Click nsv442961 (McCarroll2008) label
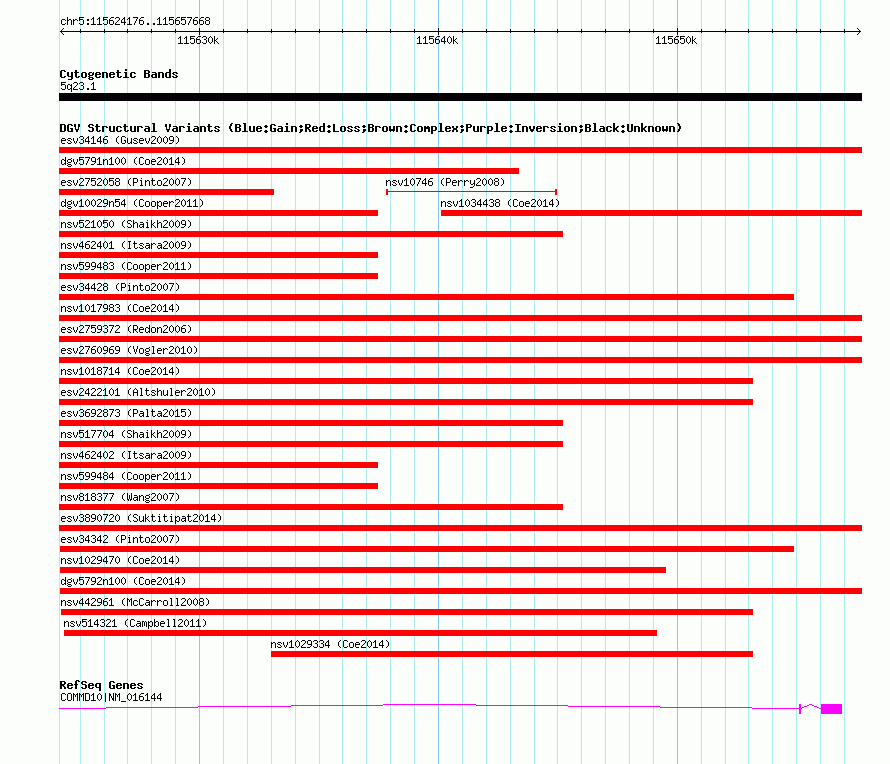This screenshot has height=764, width=890. (x=135, y=602)
